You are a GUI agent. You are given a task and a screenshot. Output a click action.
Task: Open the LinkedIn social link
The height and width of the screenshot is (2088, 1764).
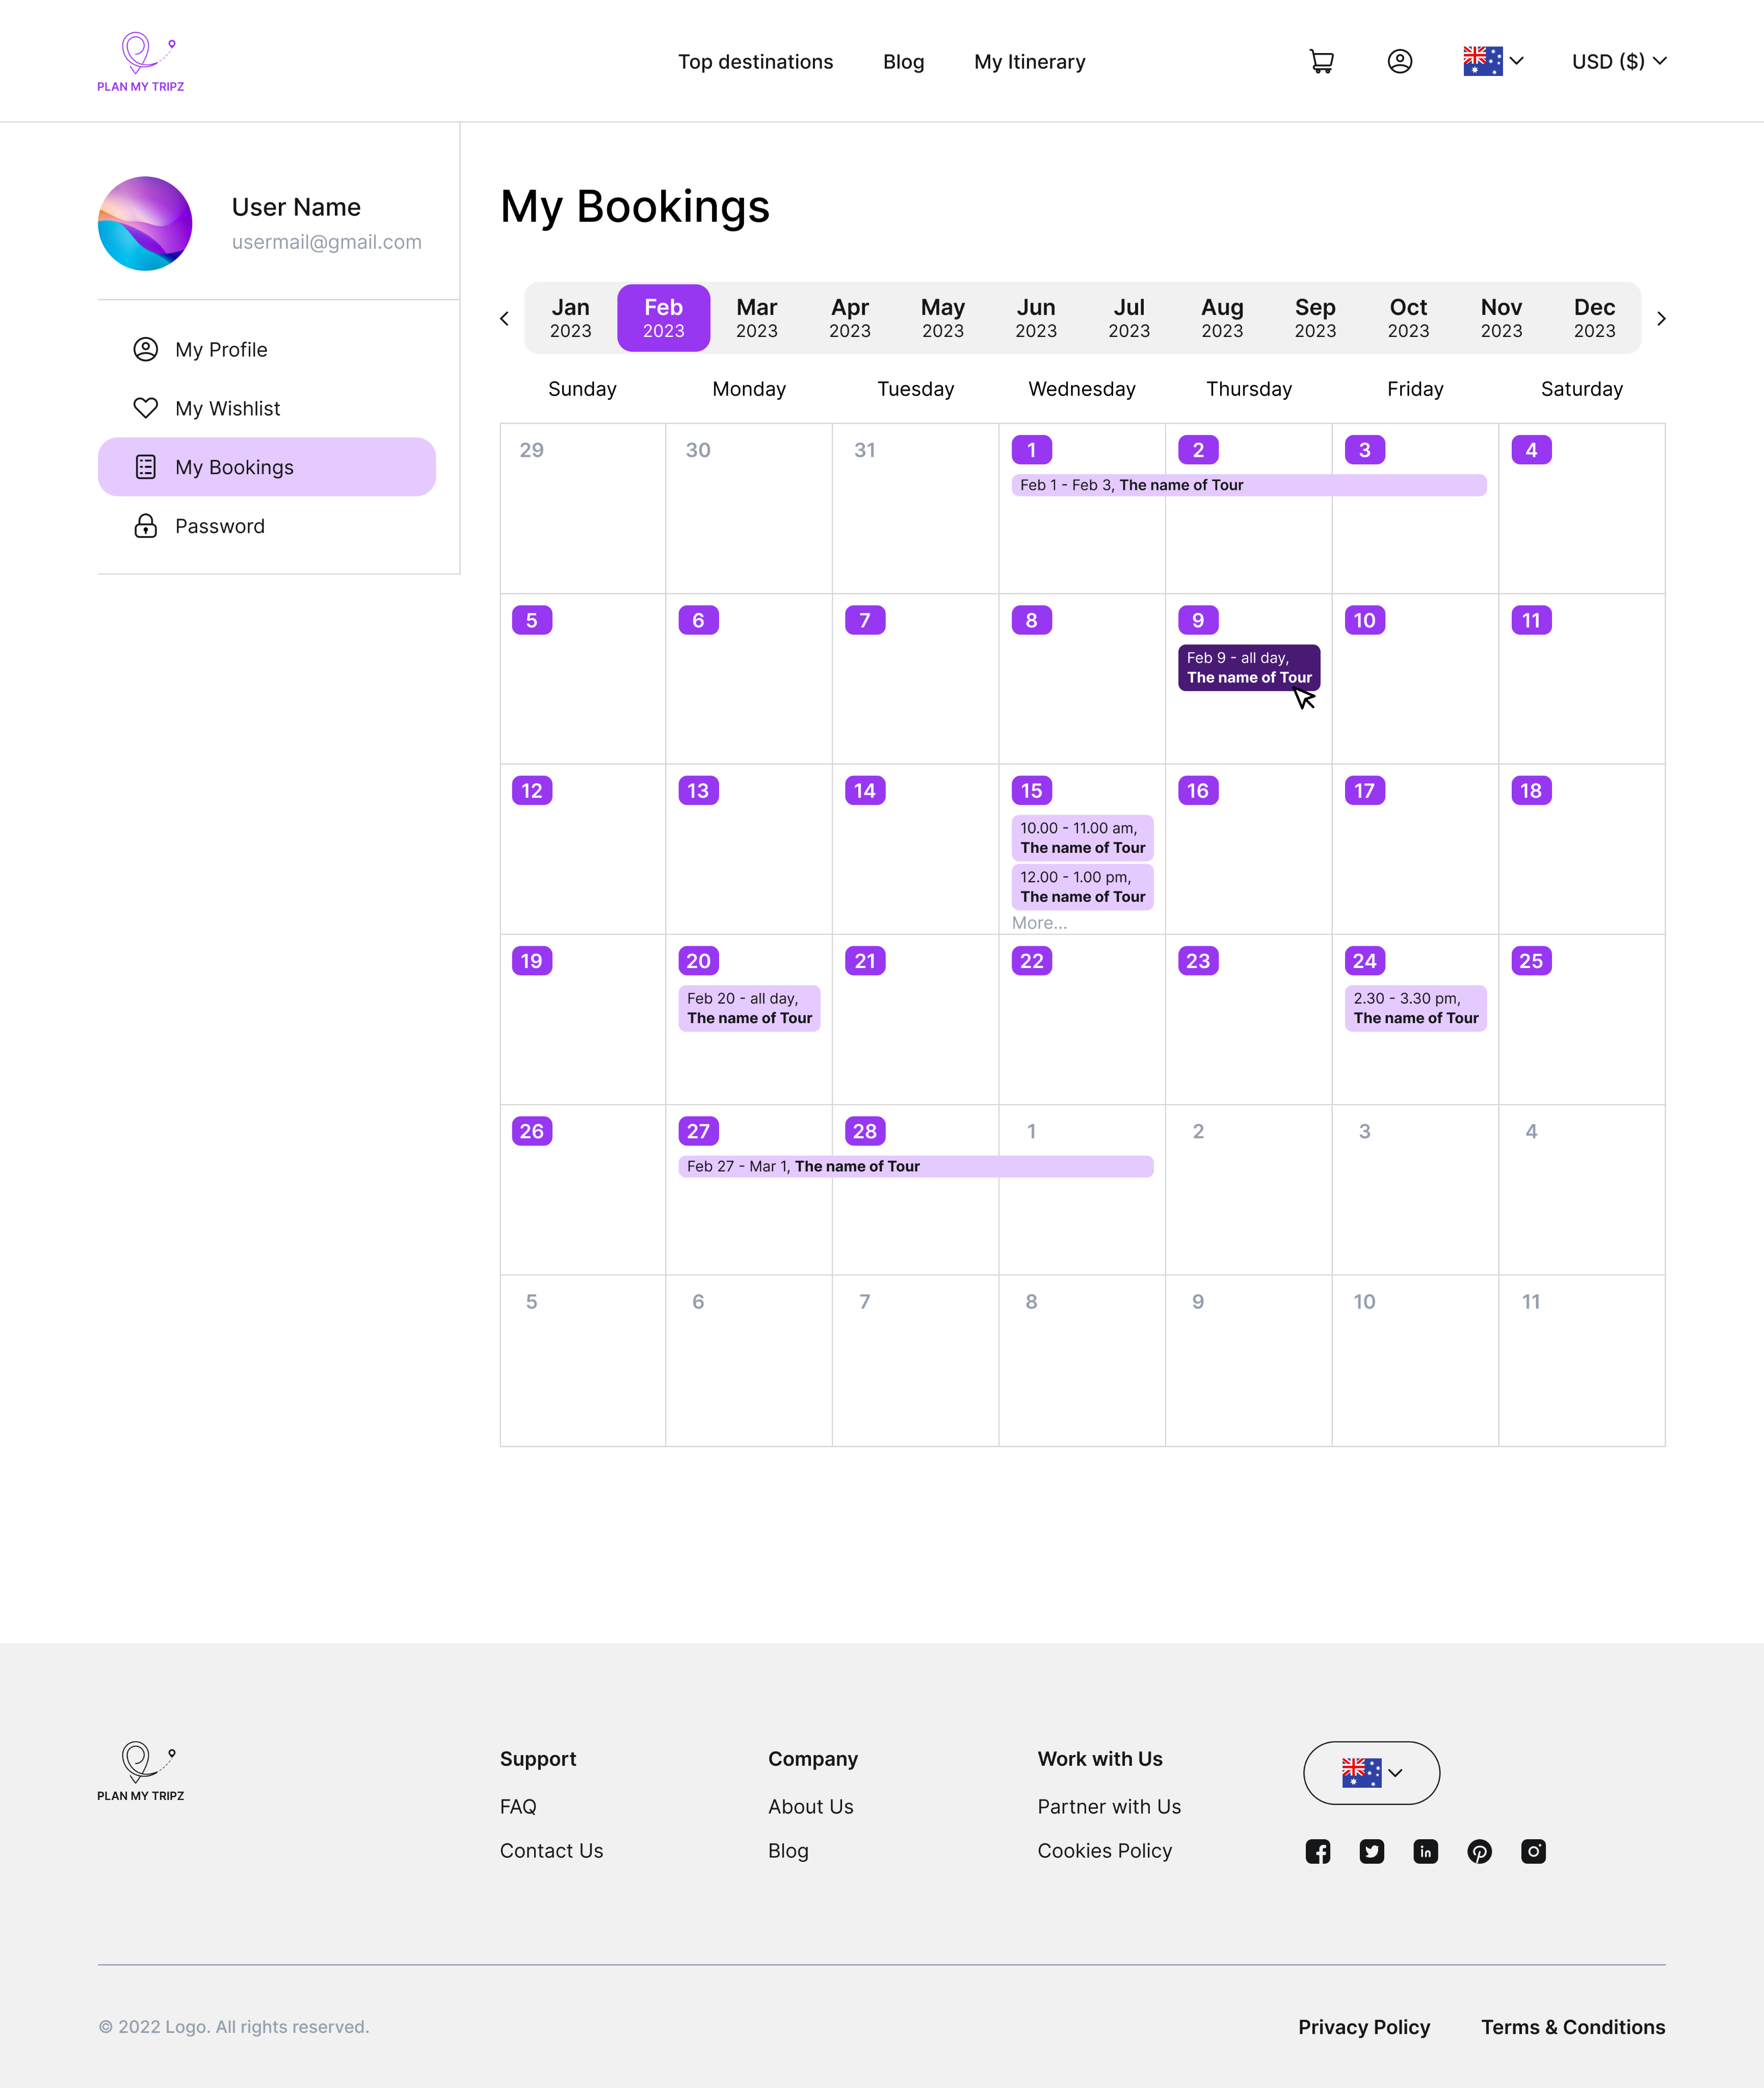pos(1425,1851)
